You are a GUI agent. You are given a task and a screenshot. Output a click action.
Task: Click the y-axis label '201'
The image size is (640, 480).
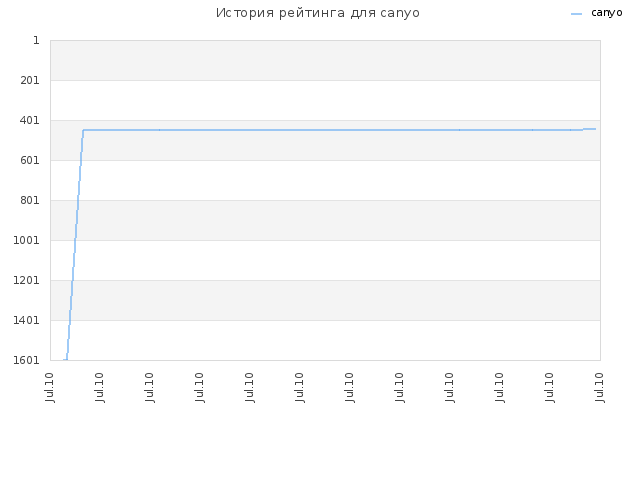[x=30, y=80]
